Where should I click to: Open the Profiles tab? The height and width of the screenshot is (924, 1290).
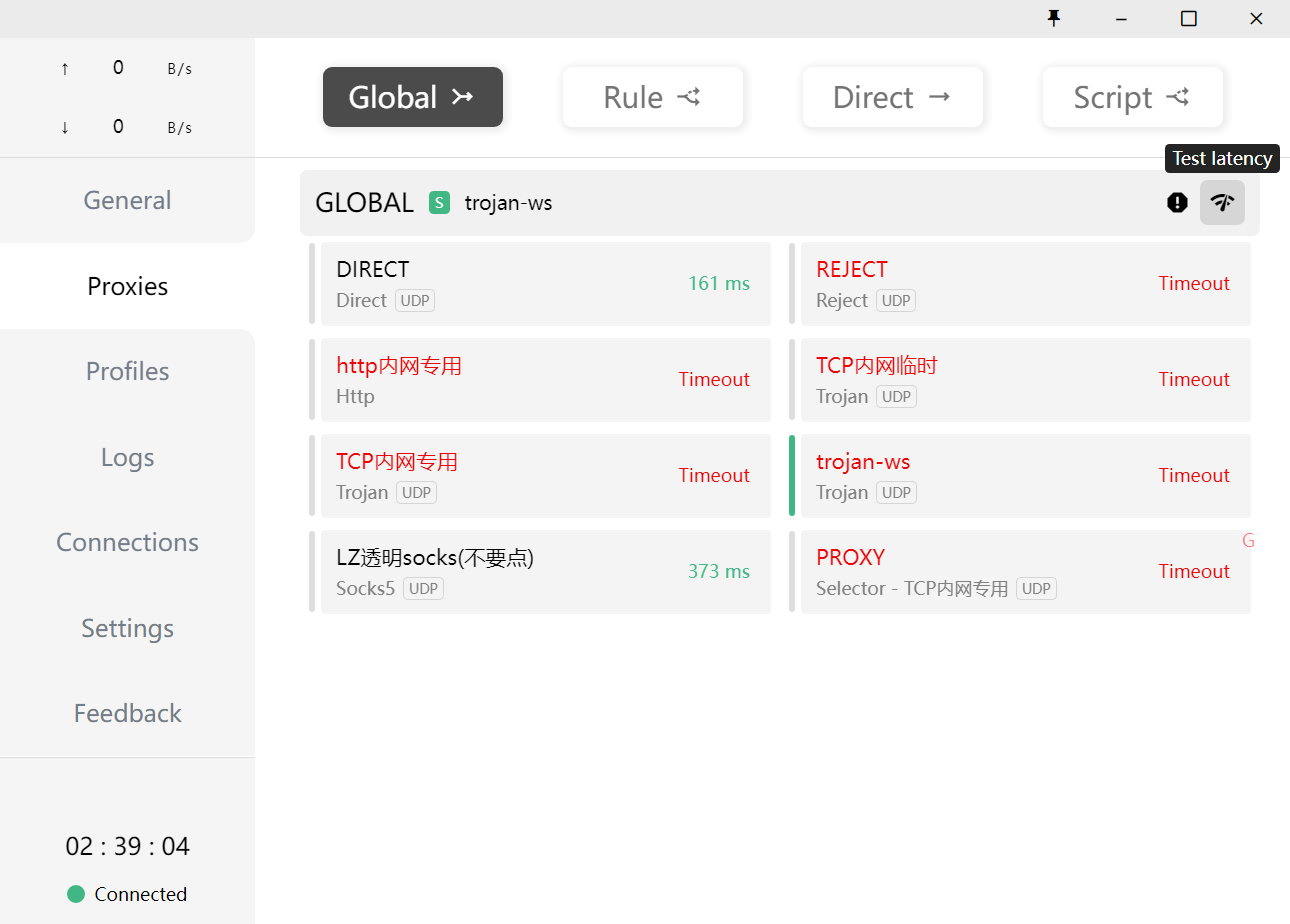tap(127, 371)
